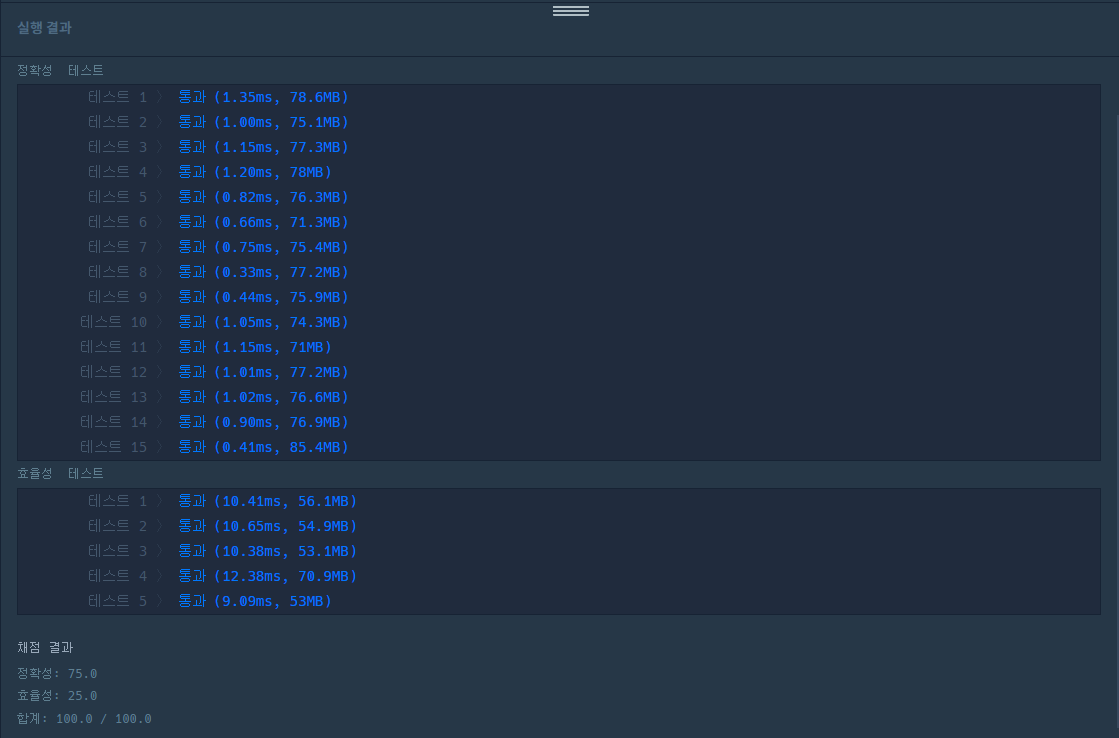
Task: Select the 정확성: 75.0 score line
Action: coord(57,673)
